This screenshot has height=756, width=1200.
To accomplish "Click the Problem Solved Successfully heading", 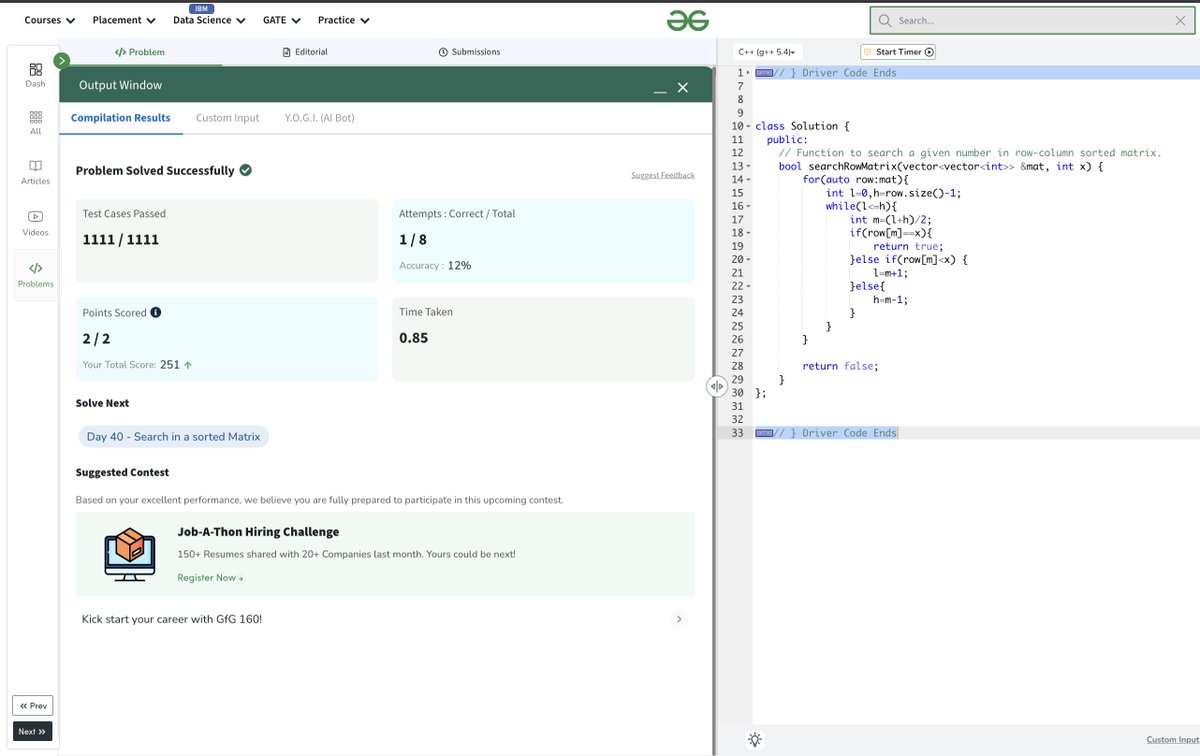I will (x=155, y=171).
